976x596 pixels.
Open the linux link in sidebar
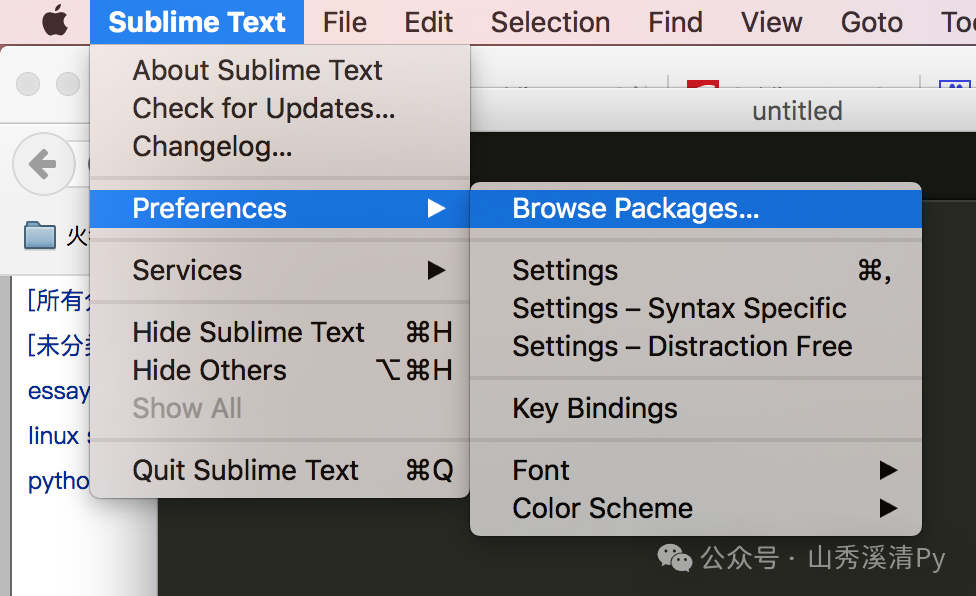(54, 435)
